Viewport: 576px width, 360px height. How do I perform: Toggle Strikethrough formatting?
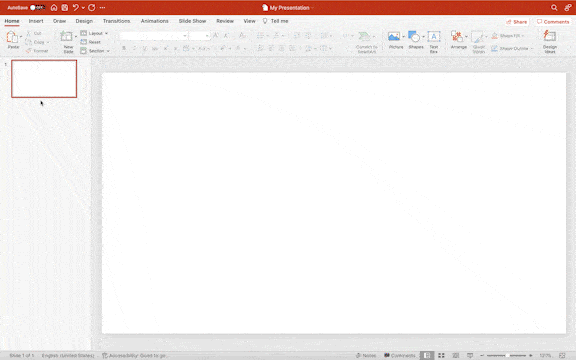click(155, 48)
